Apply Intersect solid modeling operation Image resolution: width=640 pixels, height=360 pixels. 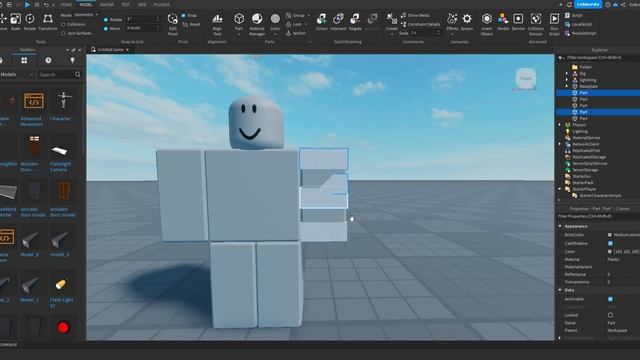338,22
